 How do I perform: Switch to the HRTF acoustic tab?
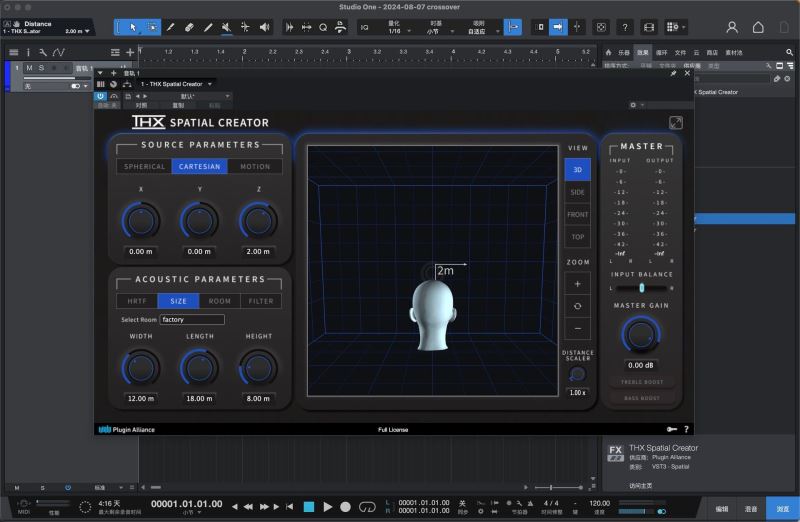click(137, 301)
